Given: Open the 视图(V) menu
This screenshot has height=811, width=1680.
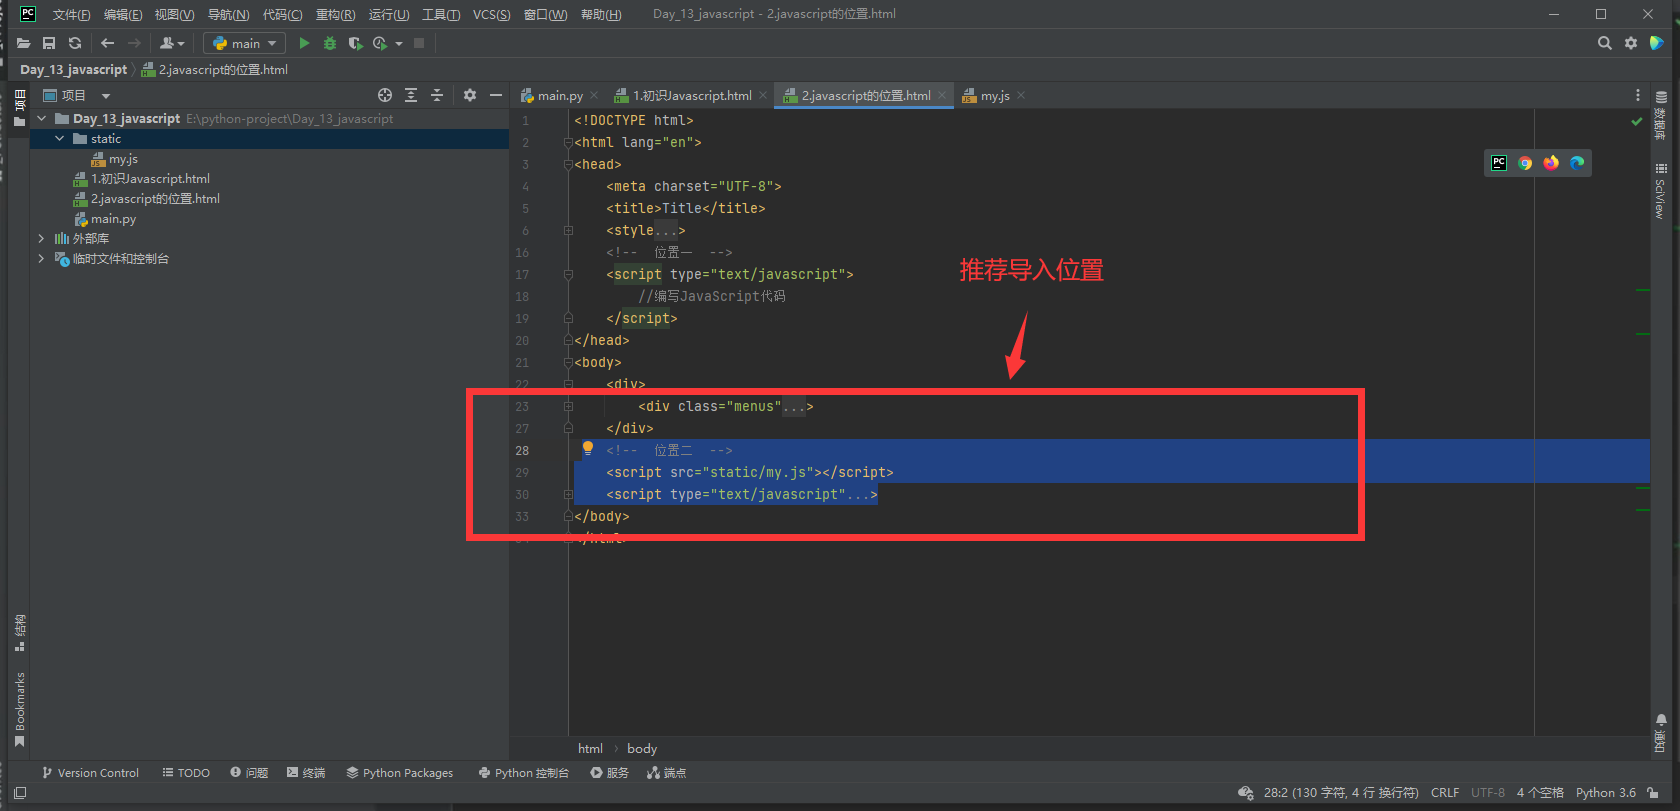Looking at the screenshot, I should pos(174,14).
